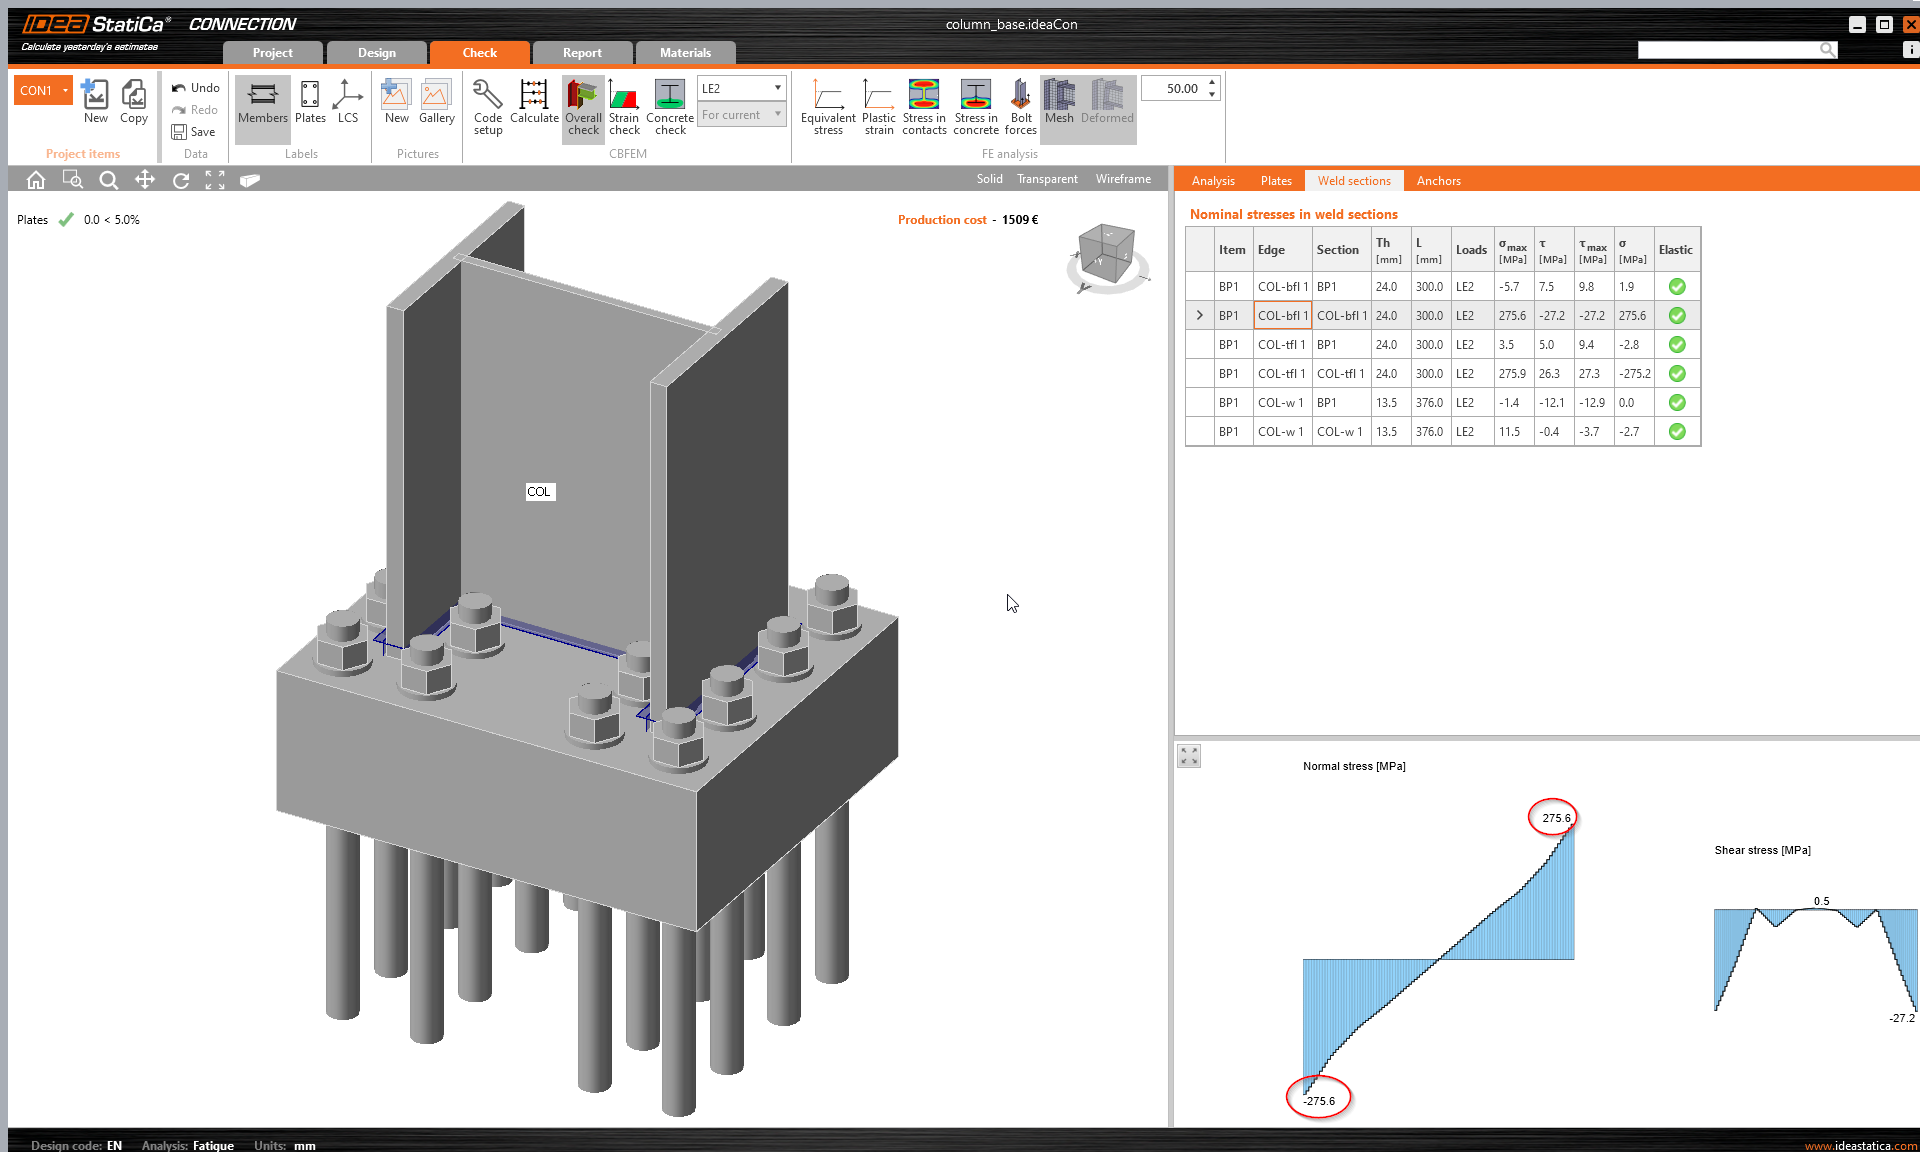Increase the 50.00 deformation scale stepper
1920x1152 pixels.
[x=1212, y=82]
